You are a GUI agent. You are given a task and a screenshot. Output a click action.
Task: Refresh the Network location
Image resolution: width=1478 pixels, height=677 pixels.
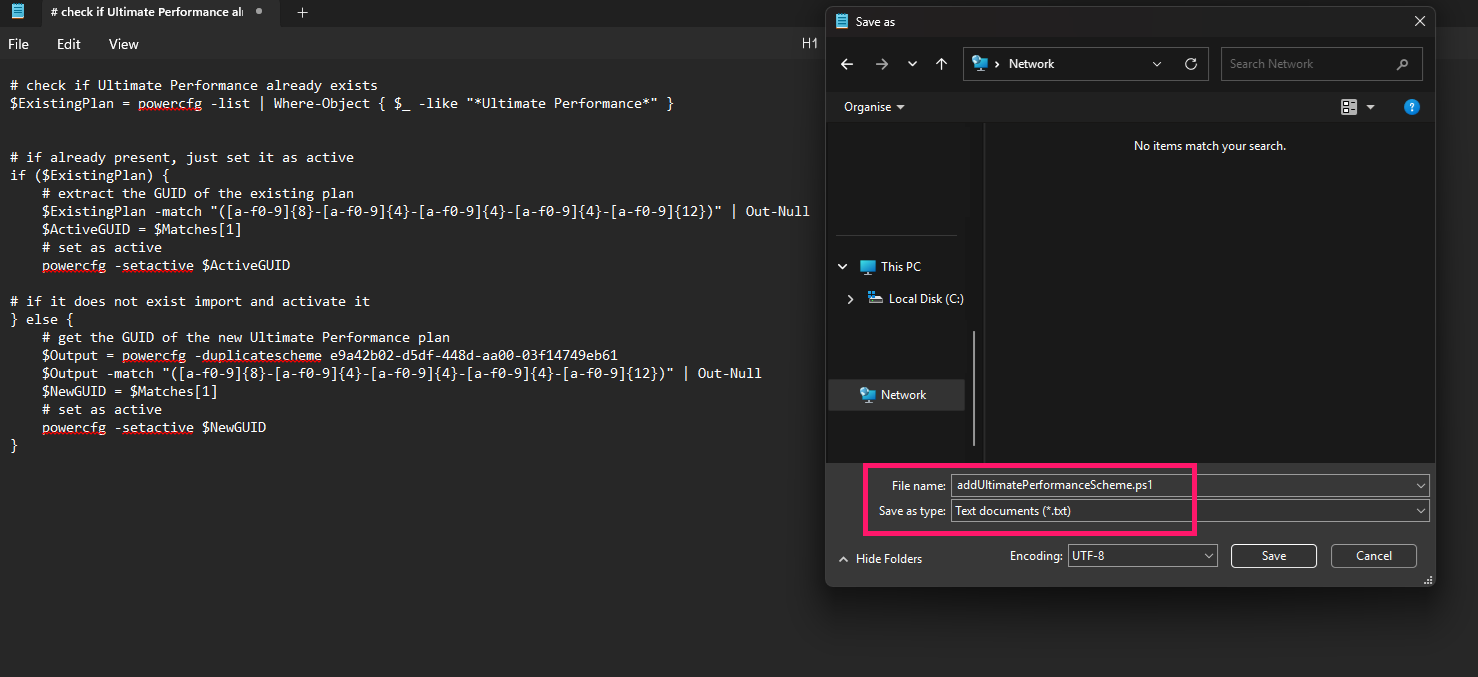pos(1190,64)
